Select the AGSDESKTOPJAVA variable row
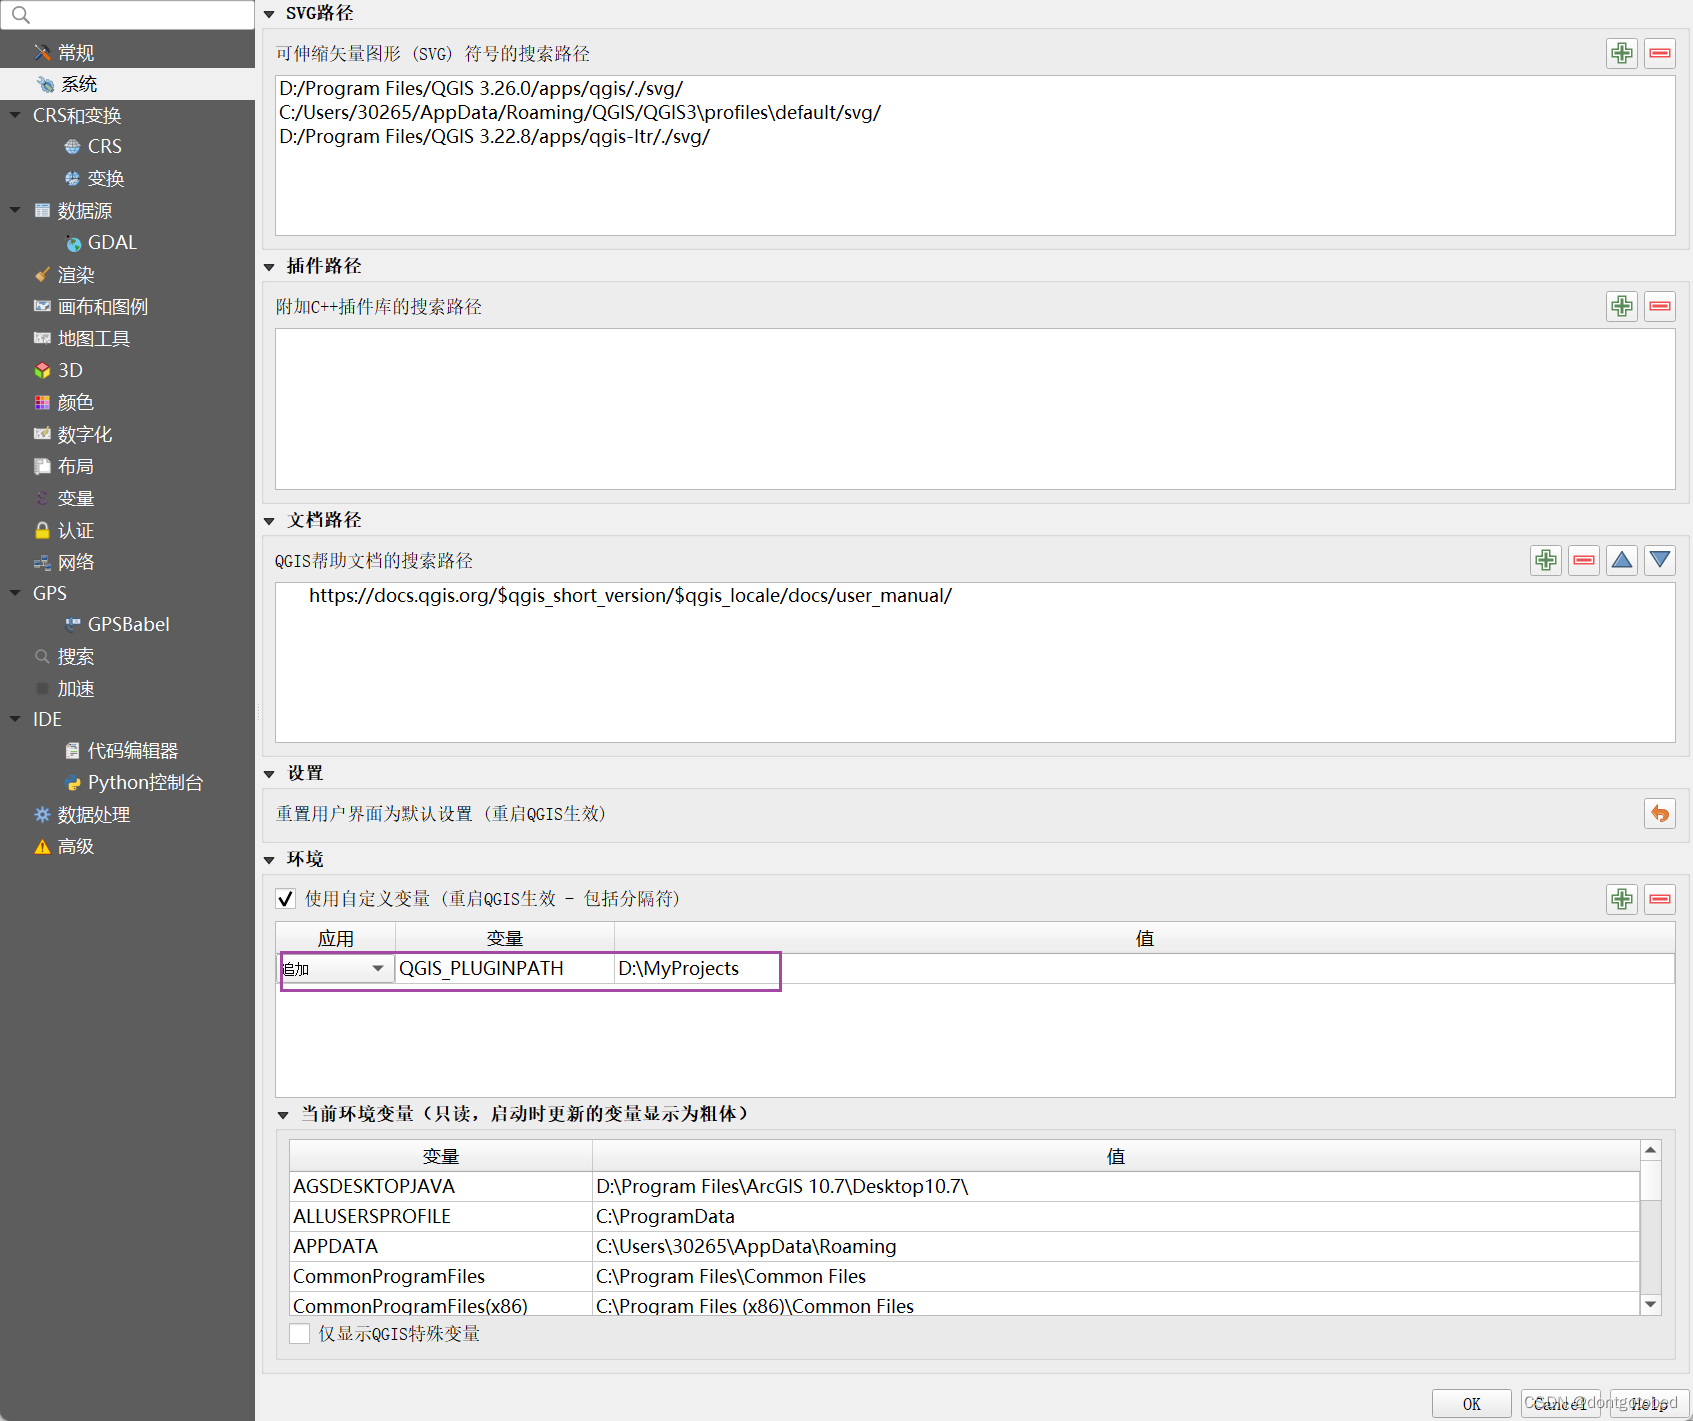1693x1421 pixels. (964, 1187)
